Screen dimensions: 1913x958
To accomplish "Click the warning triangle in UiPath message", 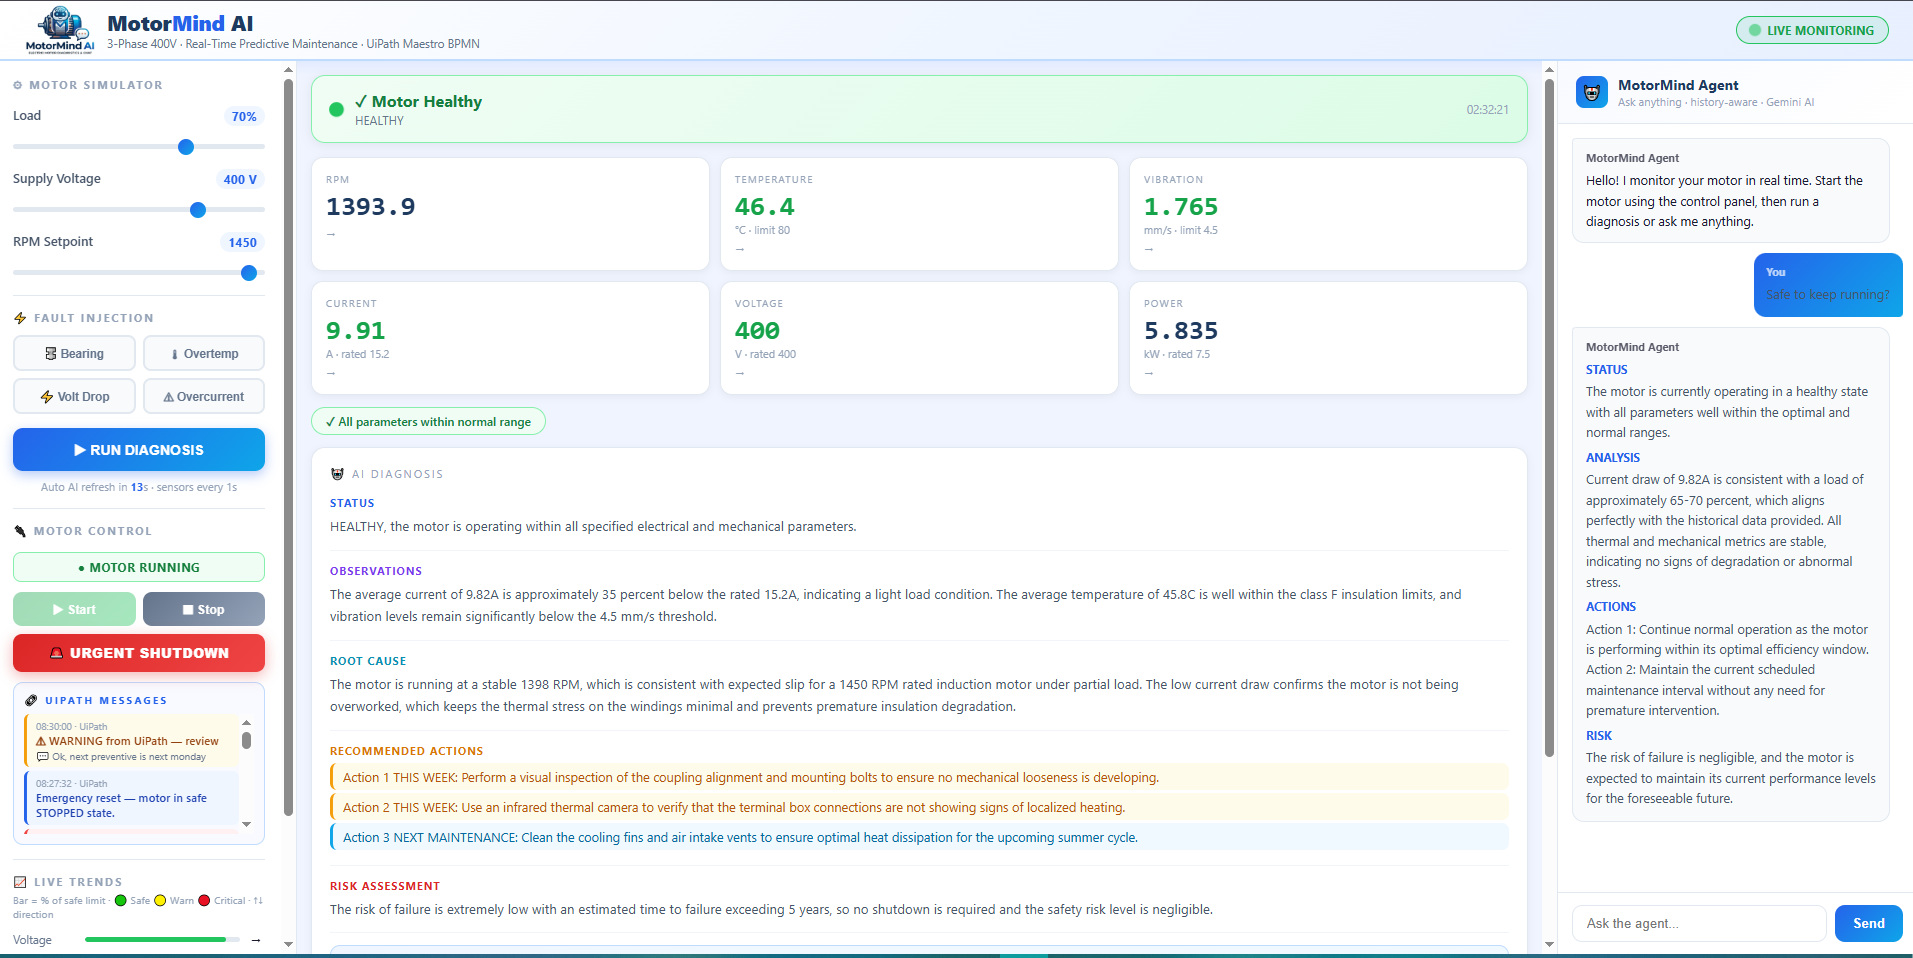I will 41,741.
